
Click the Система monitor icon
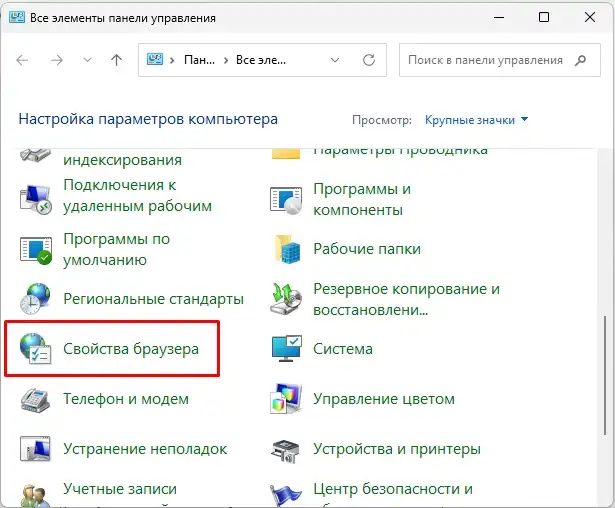[287, 349]
